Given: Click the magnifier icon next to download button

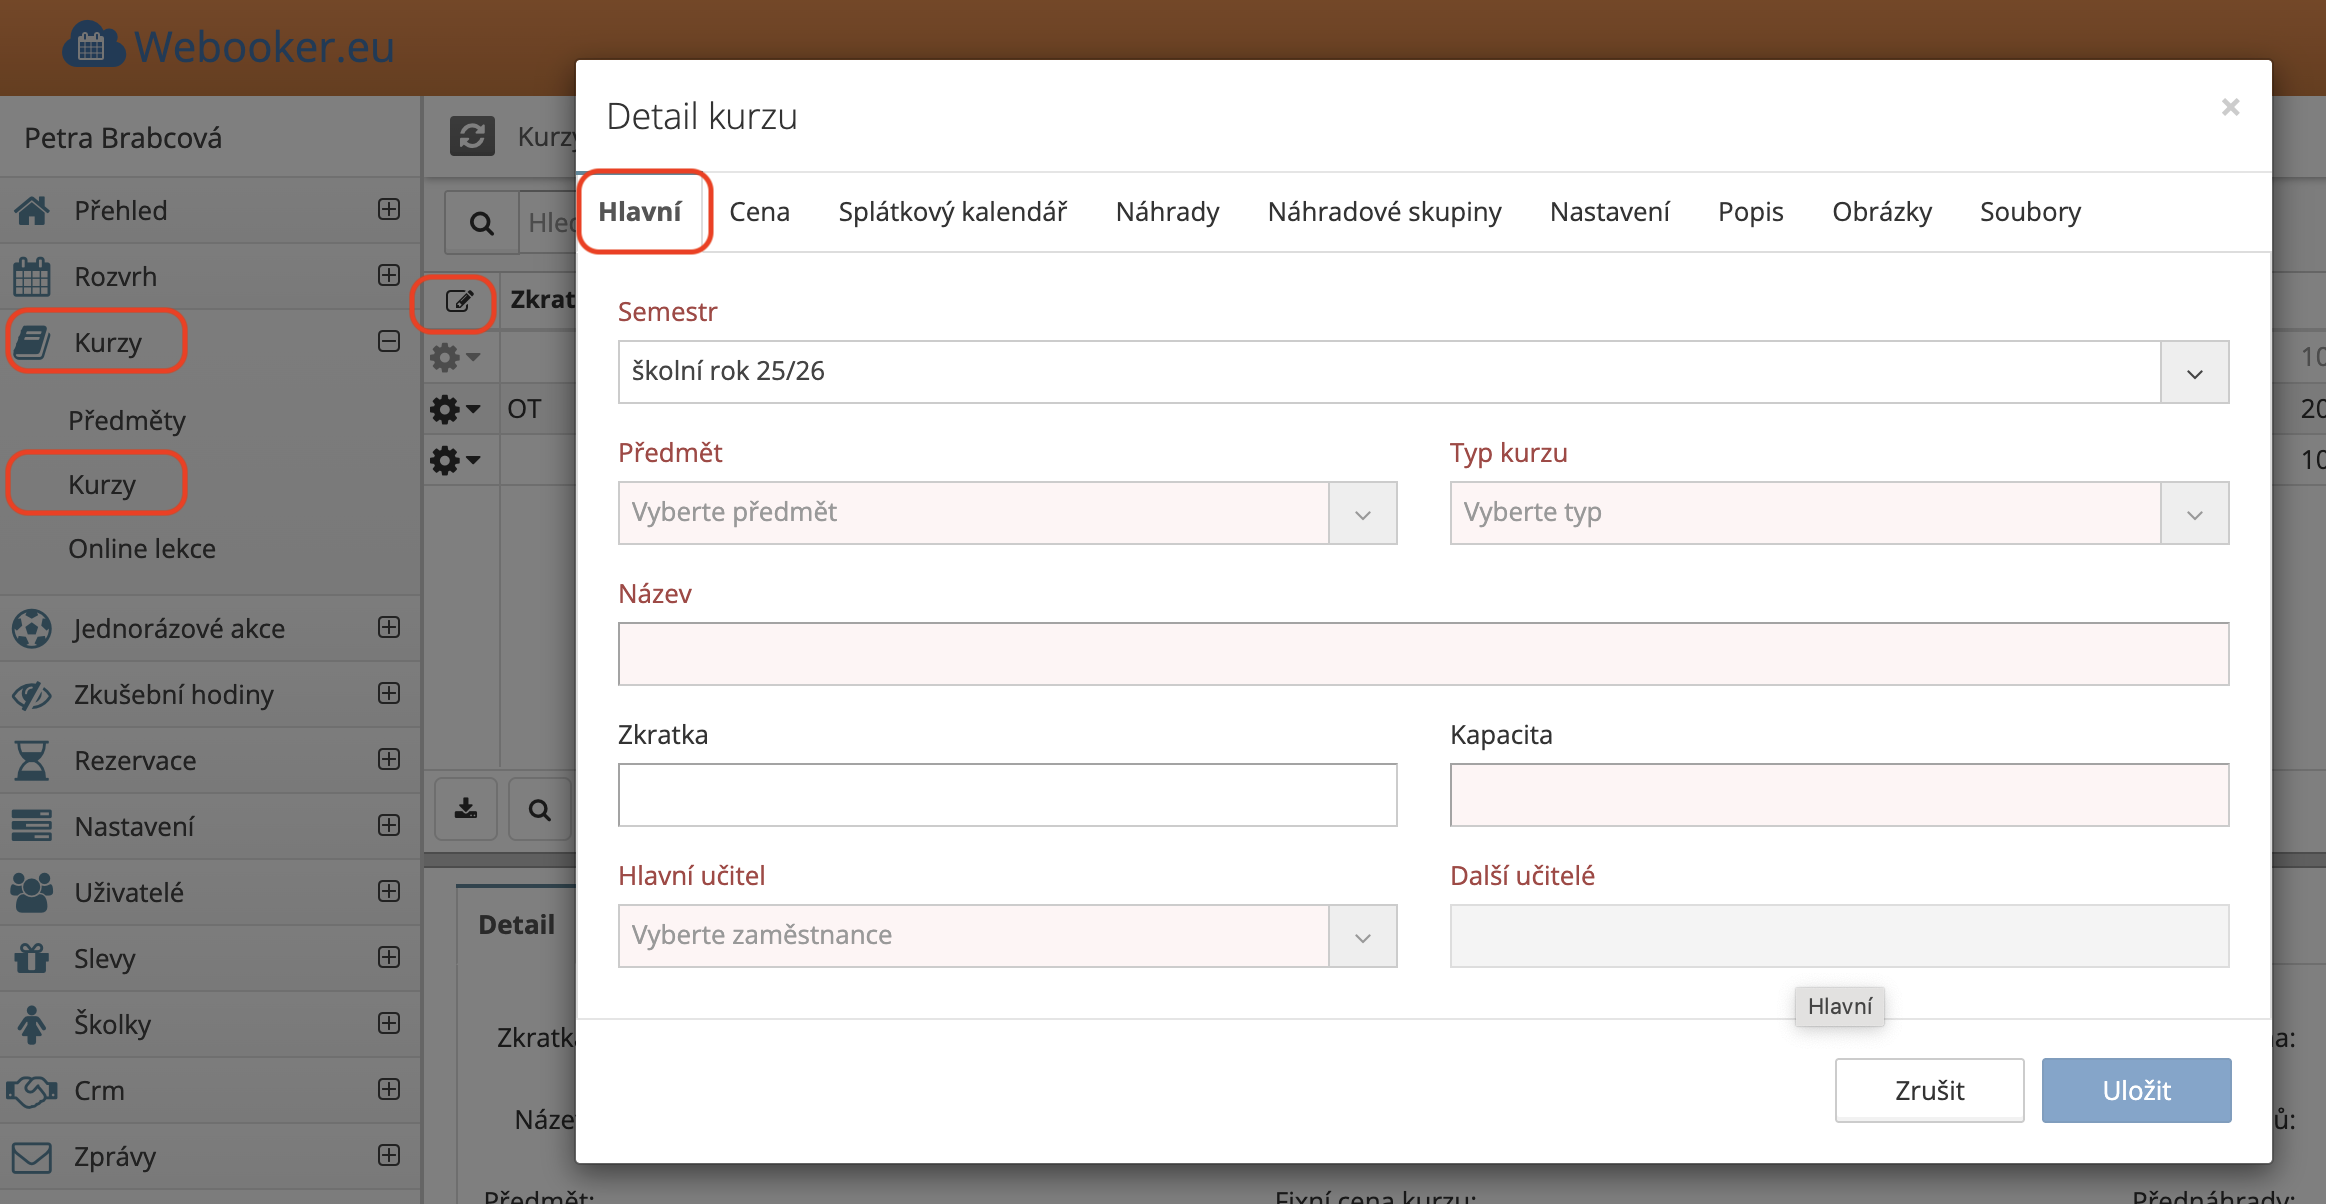Looking at the screenshot, I should pyautogui.click(x=540, y=809).
